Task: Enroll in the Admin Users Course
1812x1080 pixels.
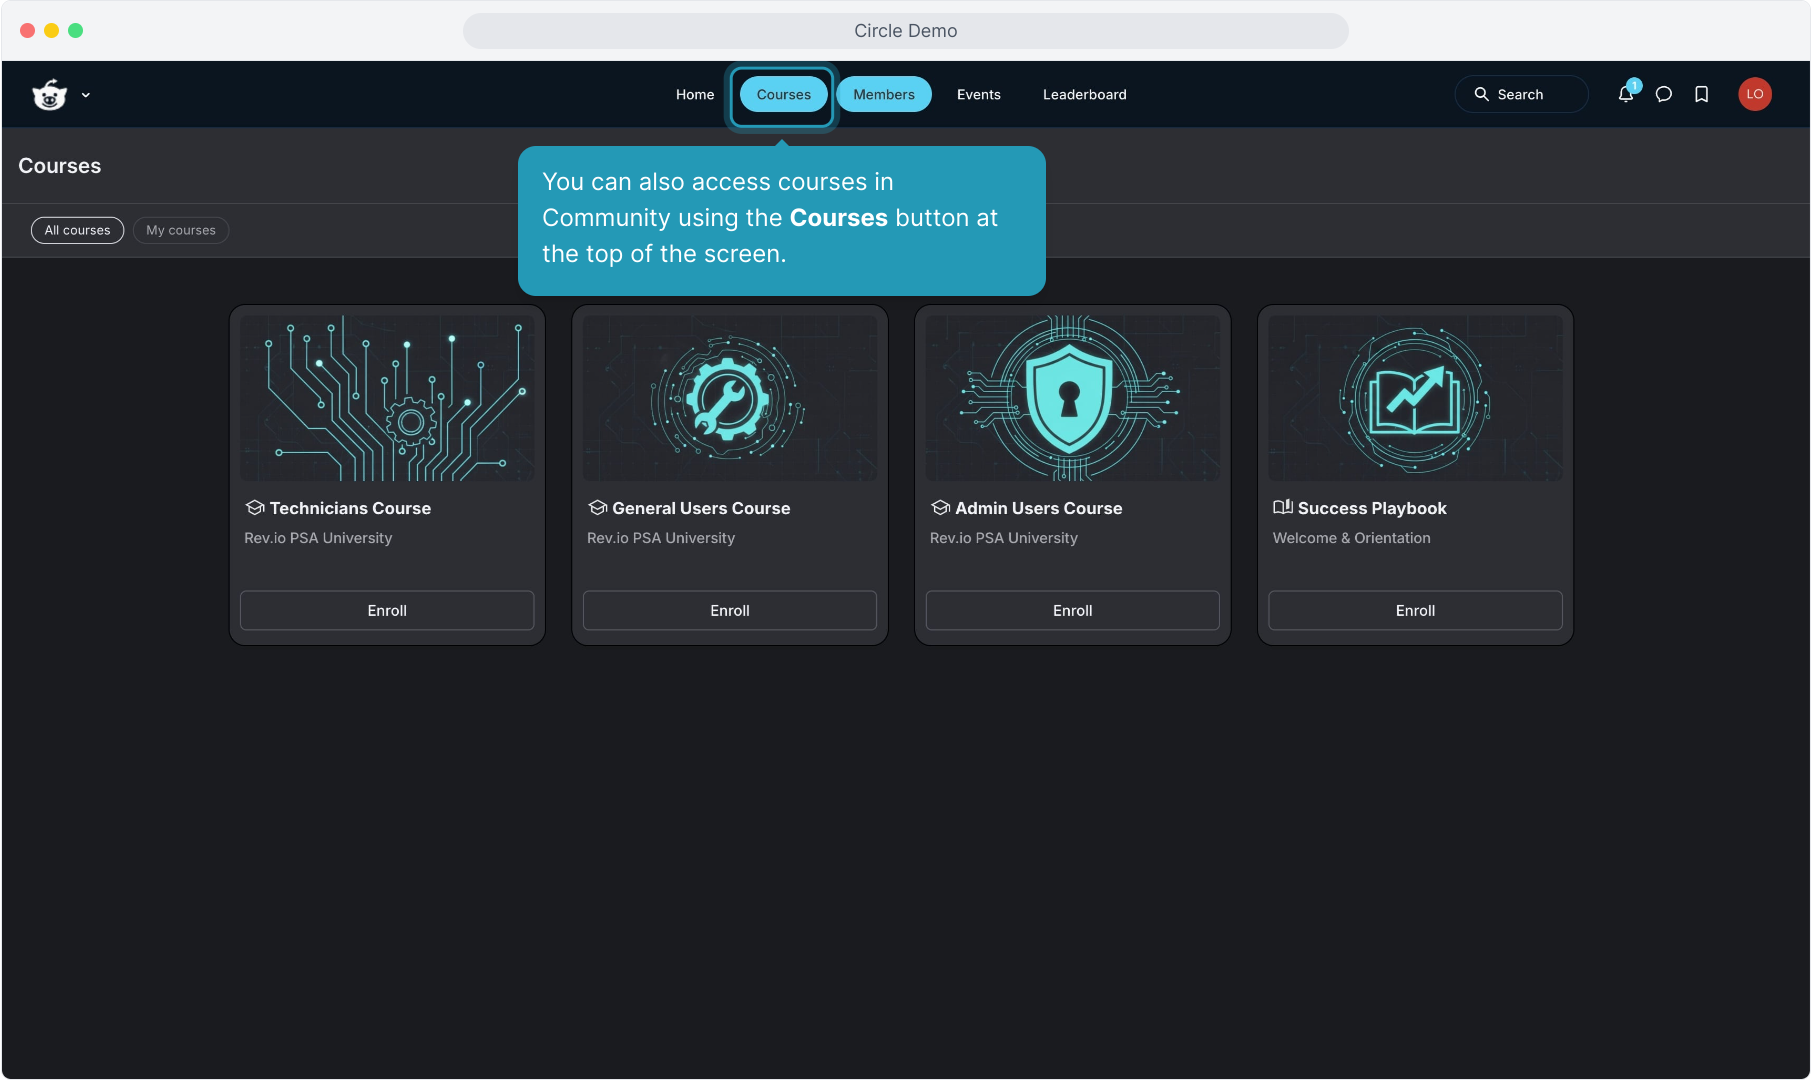Action: [x=1072, y=610]
